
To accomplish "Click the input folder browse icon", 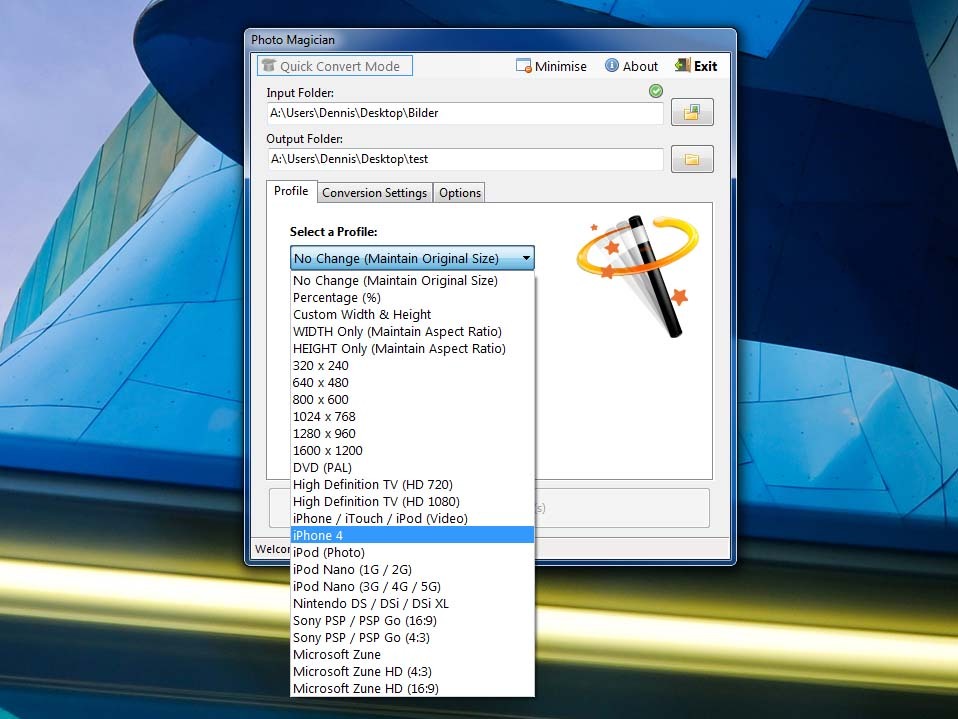I will (692, 112).
